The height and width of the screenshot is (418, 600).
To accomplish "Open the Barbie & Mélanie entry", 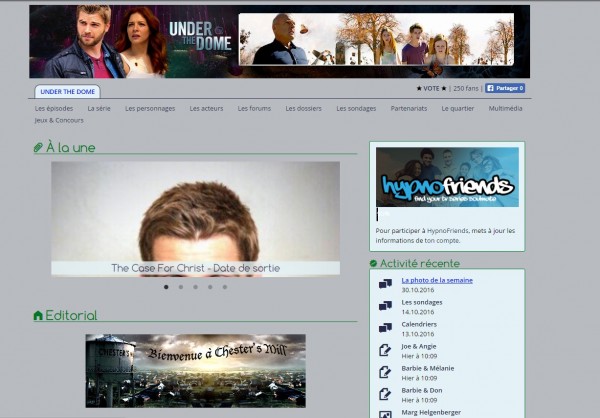I will click(428, 368).
